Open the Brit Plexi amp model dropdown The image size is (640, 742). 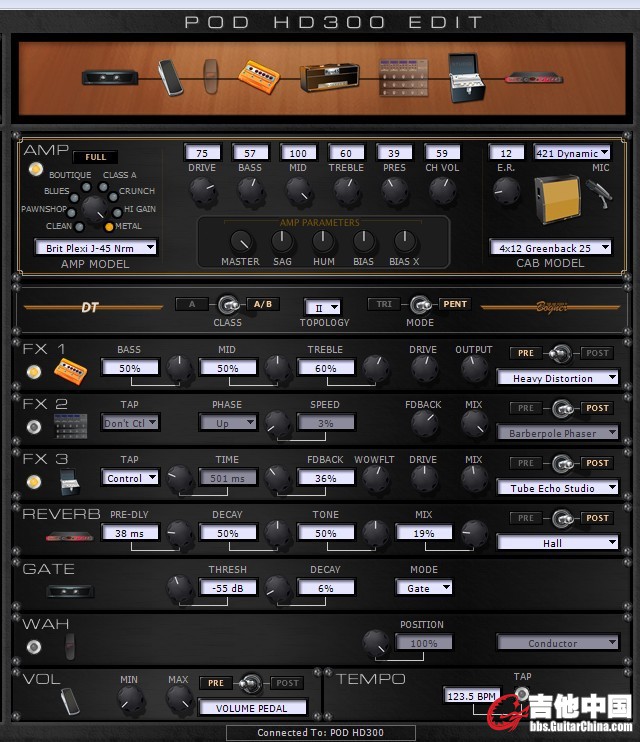click(95, 247)
